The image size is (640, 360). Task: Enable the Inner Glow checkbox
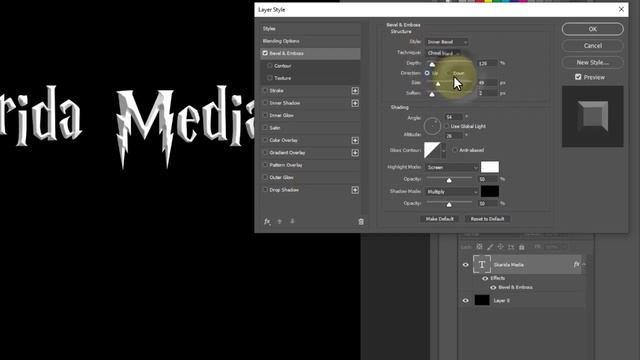pyautogui.click(x=265, y=115)
